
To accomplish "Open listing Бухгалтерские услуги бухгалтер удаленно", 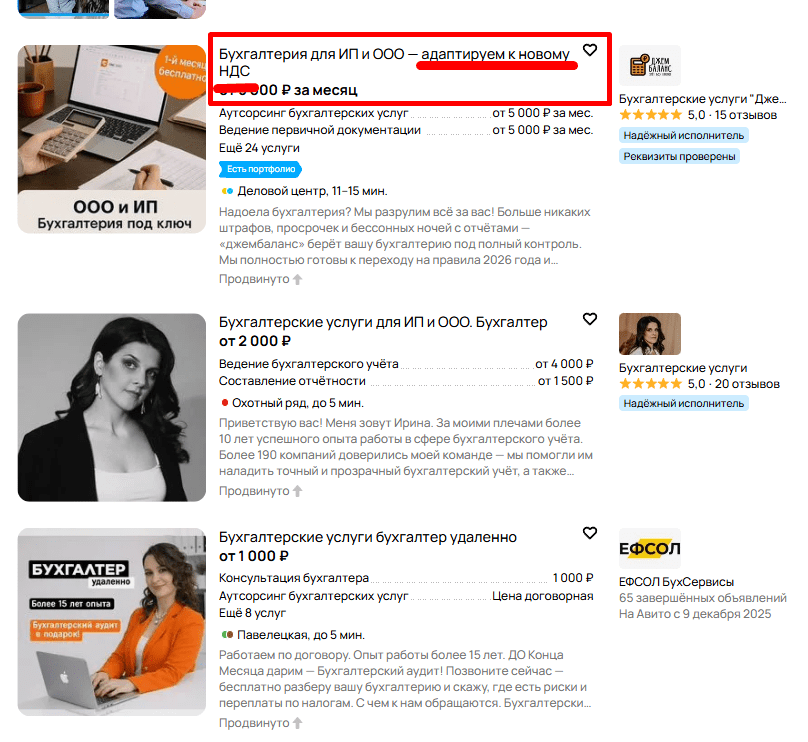I will pos(367,537).
